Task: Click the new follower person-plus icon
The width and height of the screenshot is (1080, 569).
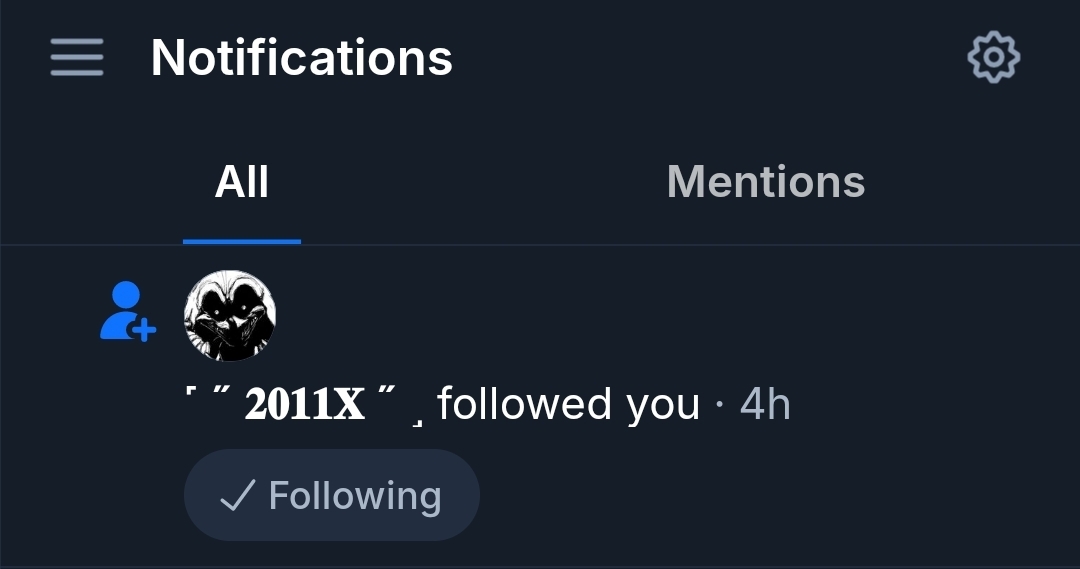Action: 127,311
